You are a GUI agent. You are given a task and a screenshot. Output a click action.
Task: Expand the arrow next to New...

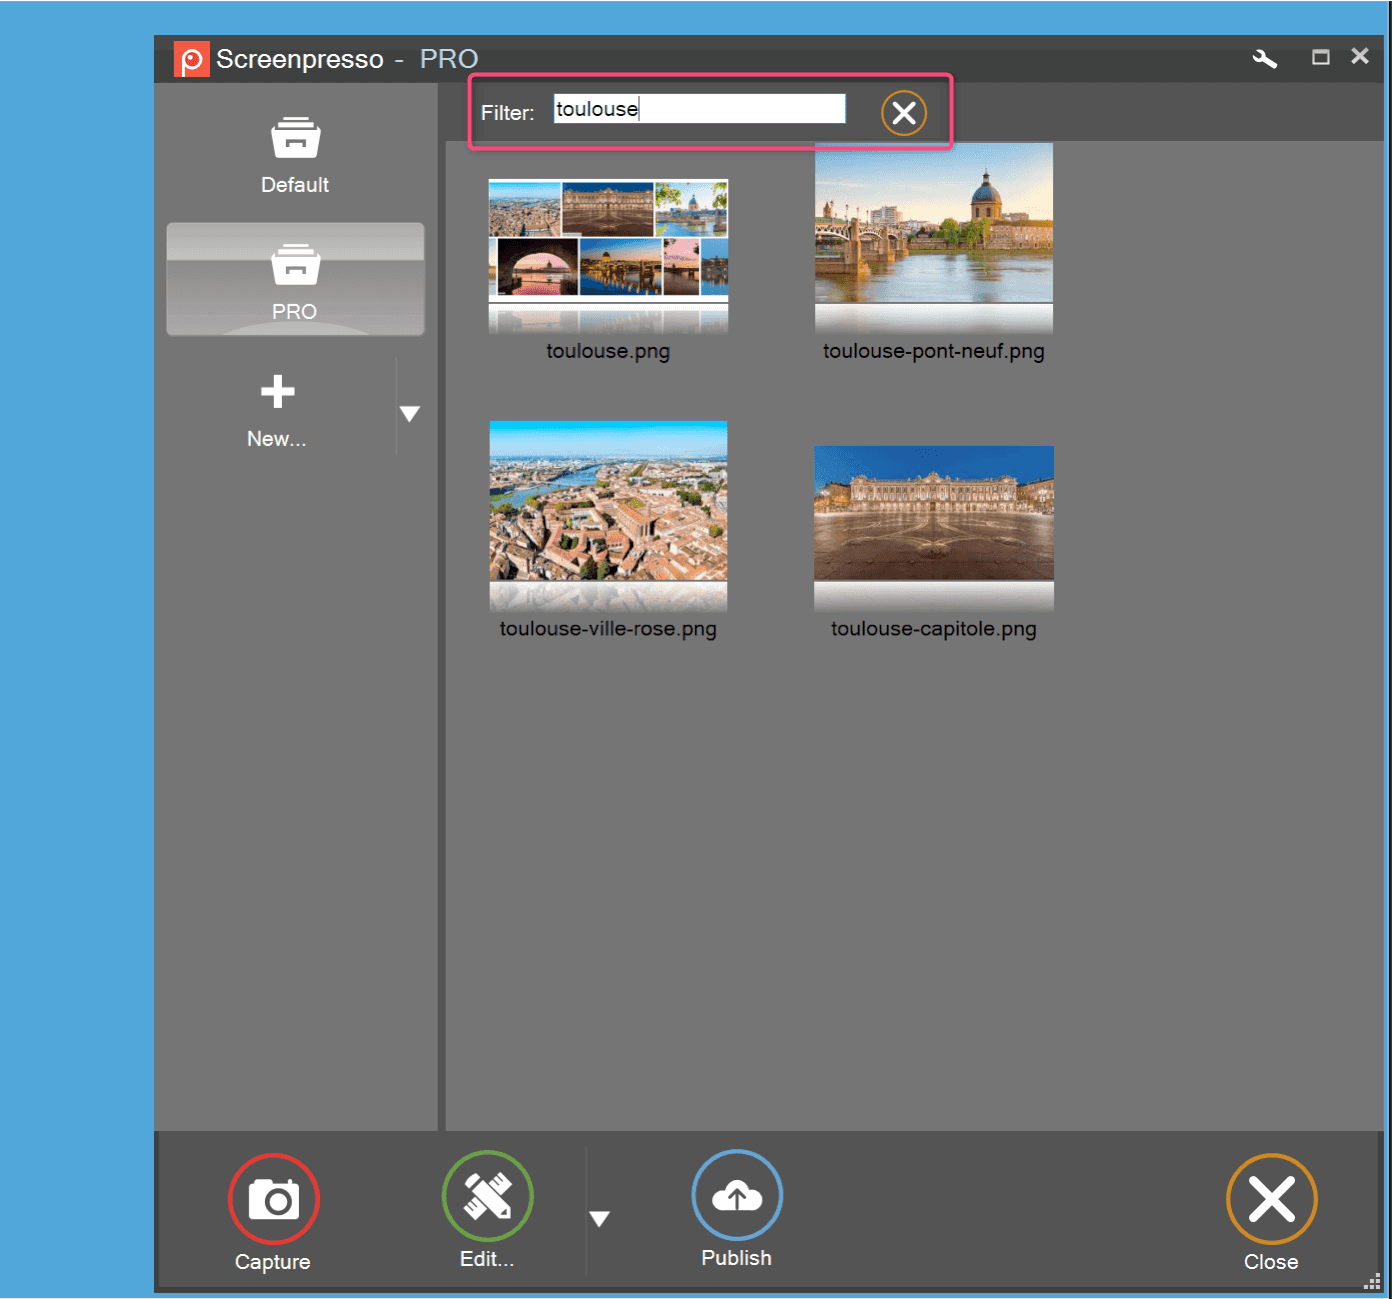coord(410,413)
